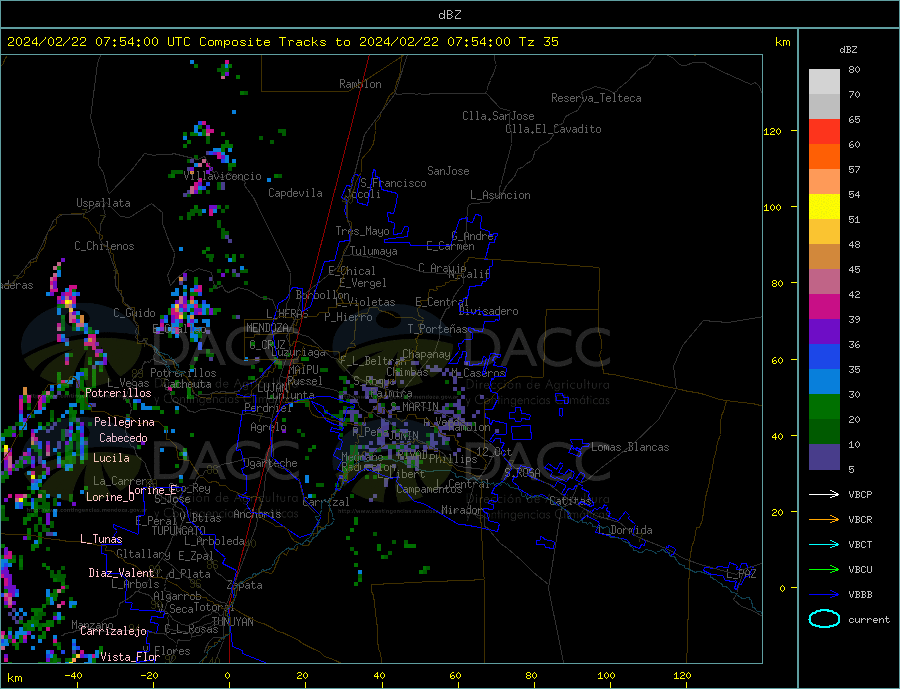The image size is (900, 689).
Task: Click the 'Divisadero' map label
Action: point(488,311)
